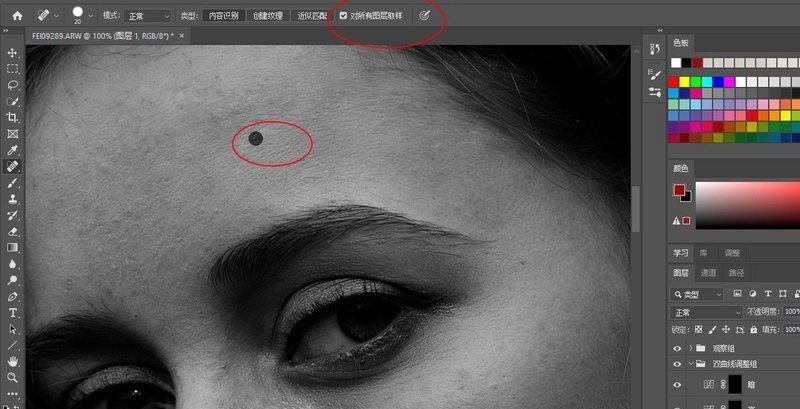Image resolution: width=800 pixels, height=409 pixels.
Task: Select the Eyedropper tool
Action: click(x=13, y=150)
